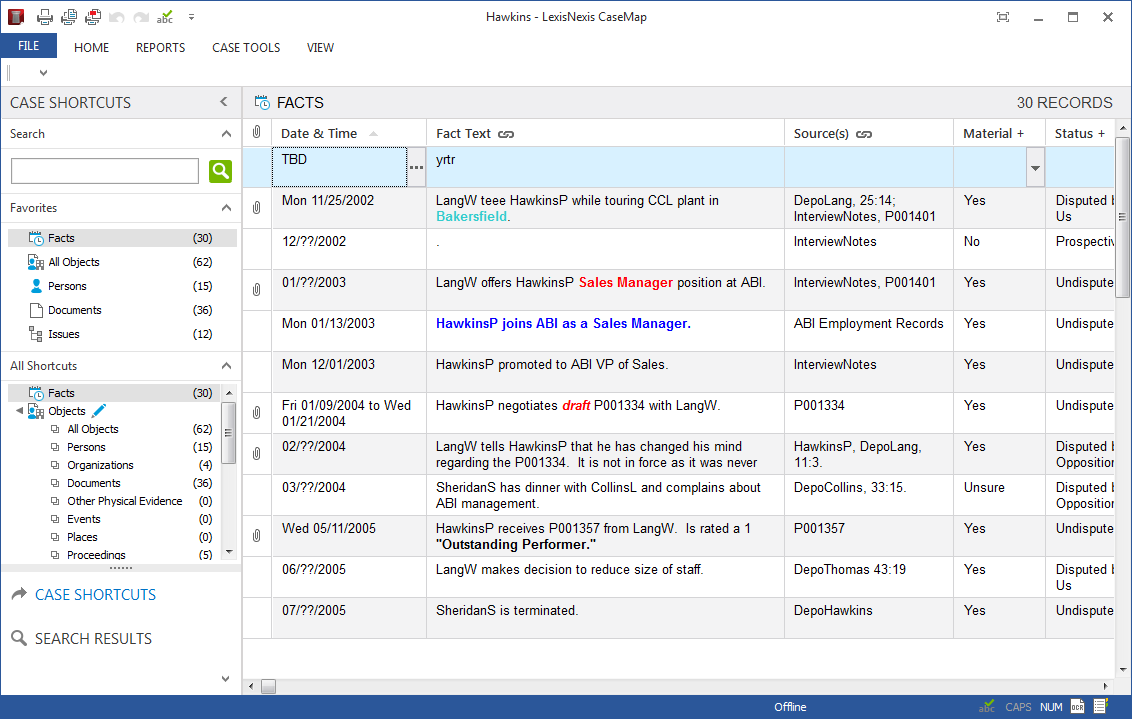Open the Material dropdown in the first row
This screenshot has width=1132, height=719.
pyautogui.click(x=1035, y=168)
